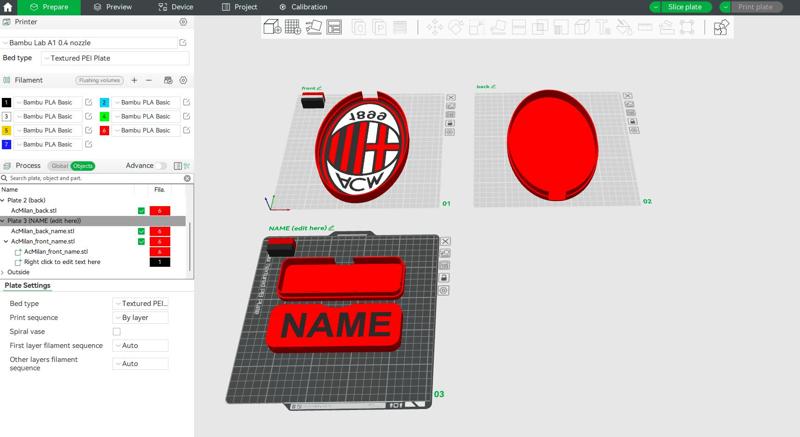Open filament 6 preset dropdown
The image size is (800, 437).
pyautogui.click(x=146, y=131)
